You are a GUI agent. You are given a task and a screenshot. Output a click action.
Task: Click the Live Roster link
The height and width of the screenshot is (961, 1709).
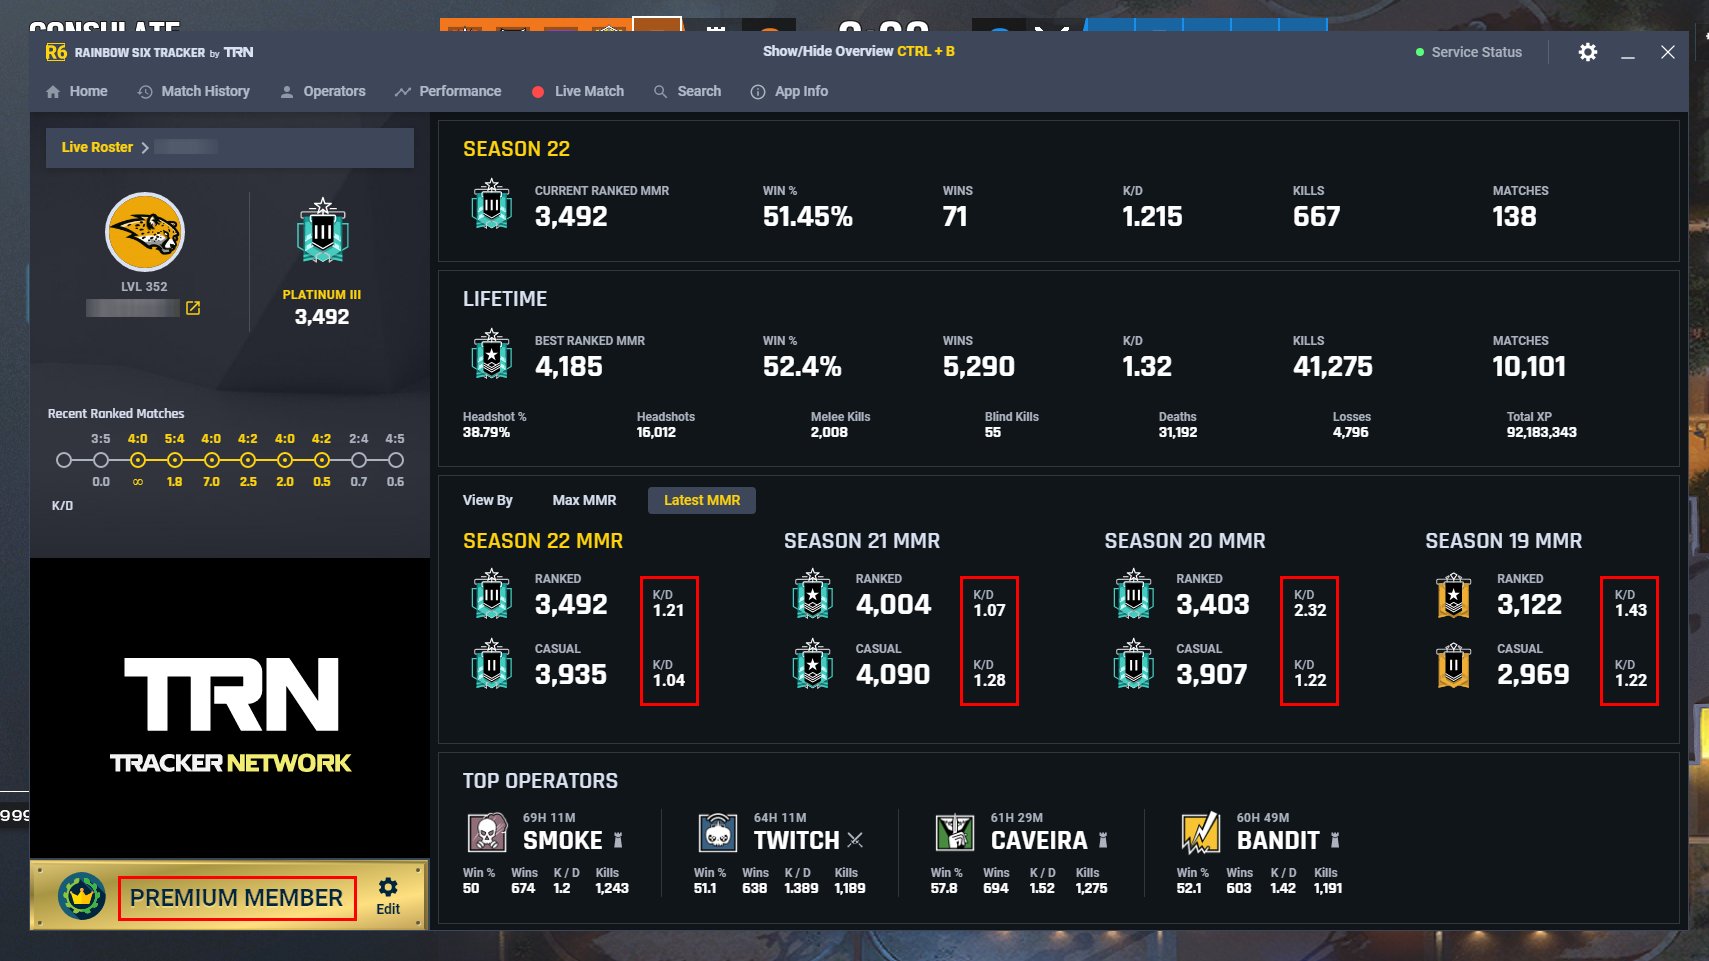(97, 147)
